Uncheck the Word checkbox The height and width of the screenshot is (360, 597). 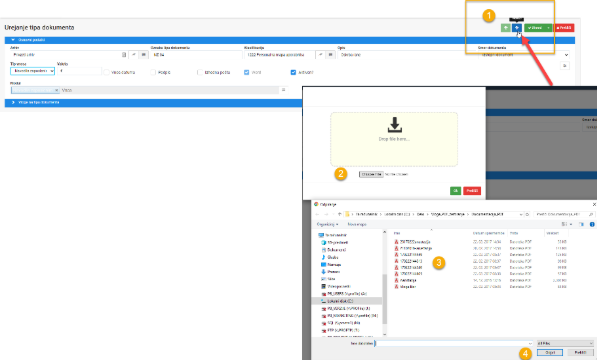[x=247, y=72]
